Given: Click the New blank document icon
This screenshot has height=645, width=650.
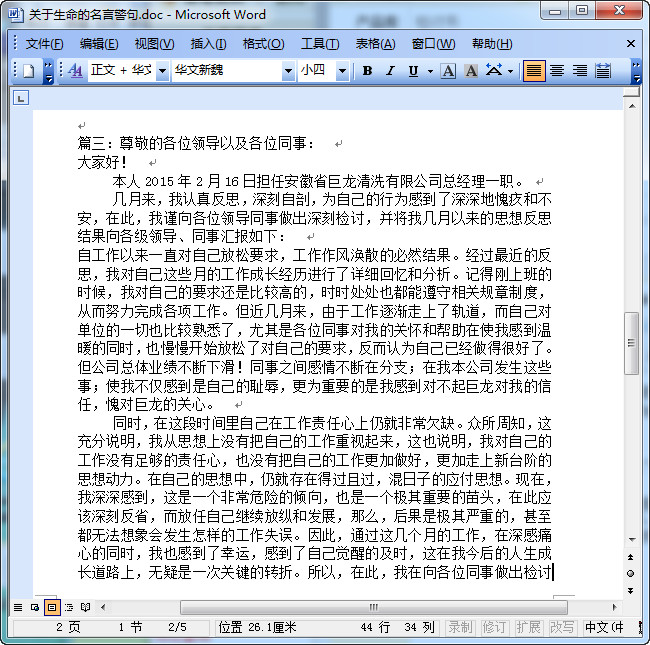Looking at the screenshot, I should [29, 71].
